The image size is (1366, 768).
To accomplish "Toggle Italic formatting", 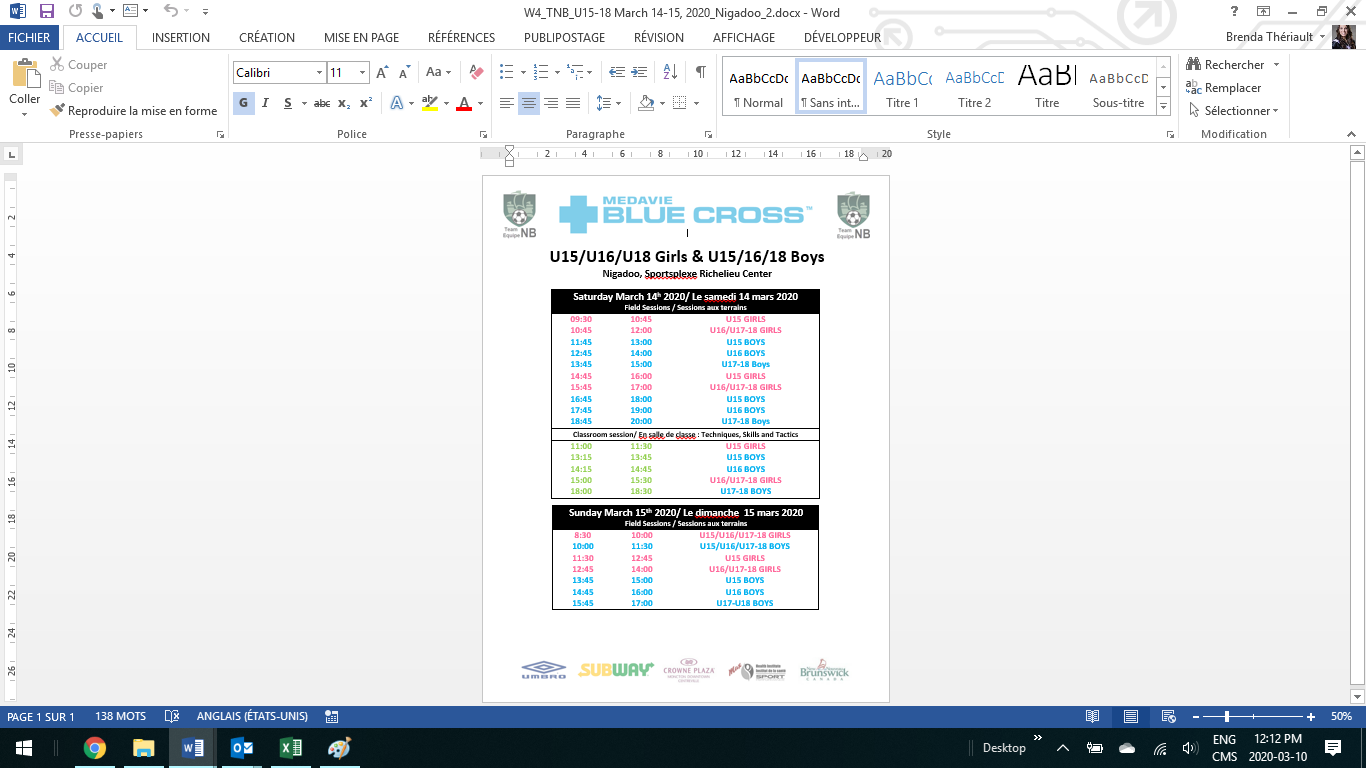I will pyautogui.click(x=265, y=103).
